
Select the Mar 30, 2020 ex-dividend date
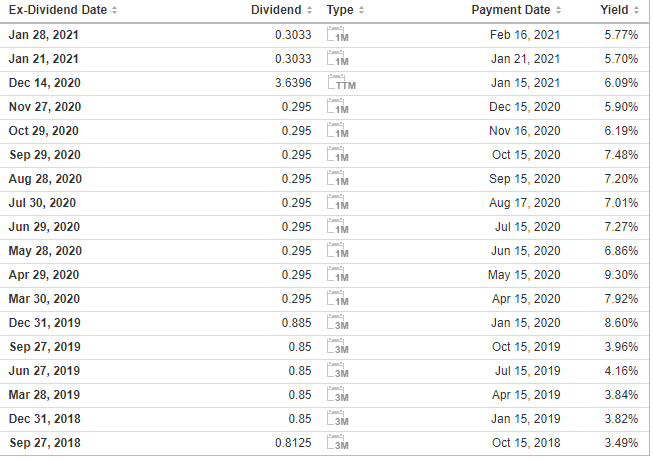pyautogui.click(x=45, y=299)
